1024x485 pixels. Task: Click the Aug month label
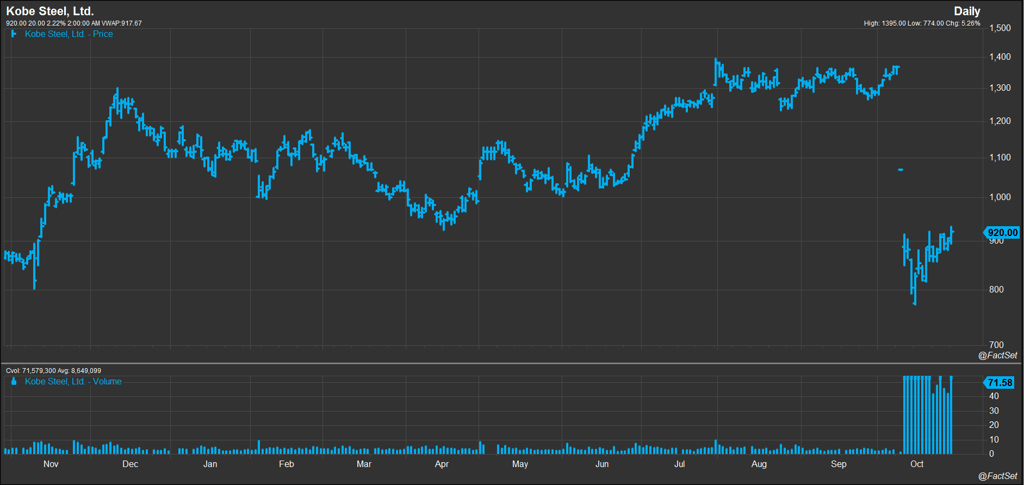pyautogui.click(x=758, y=465)
